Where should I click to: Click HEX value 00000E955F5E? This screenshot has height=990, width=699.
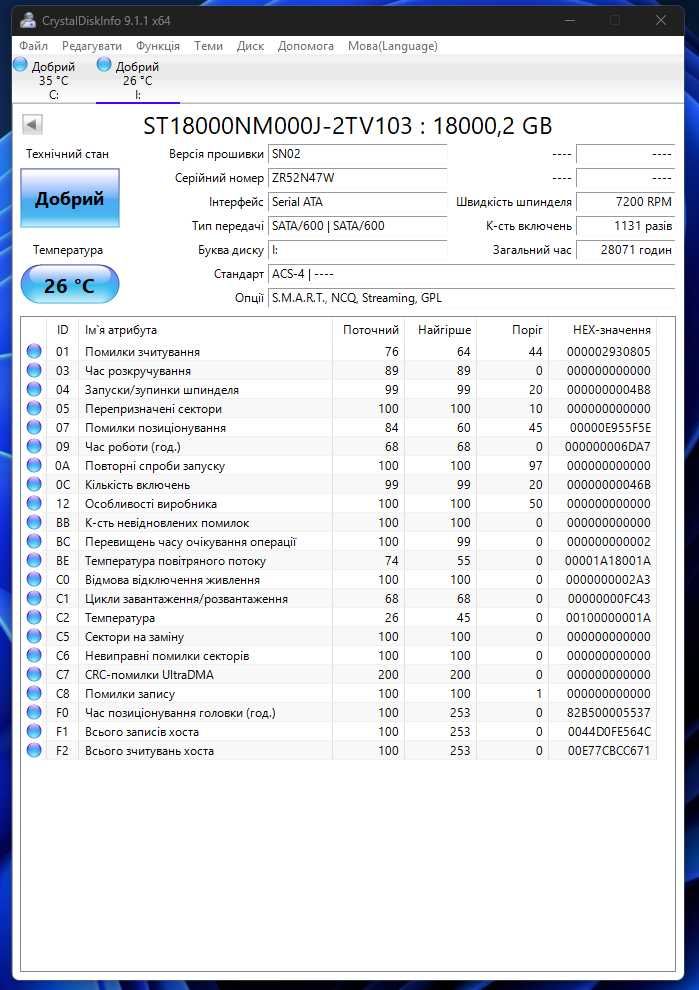point(611,427)
